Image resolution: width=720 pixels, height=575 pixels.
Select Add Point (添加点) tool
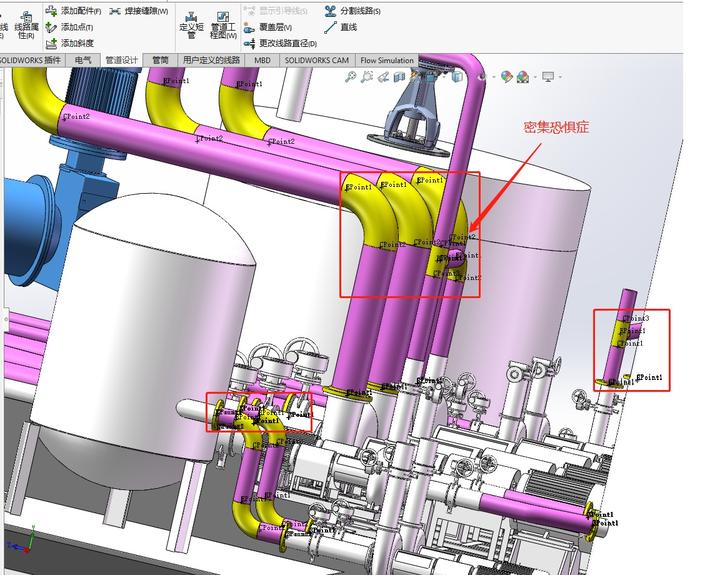click(70, 27)
